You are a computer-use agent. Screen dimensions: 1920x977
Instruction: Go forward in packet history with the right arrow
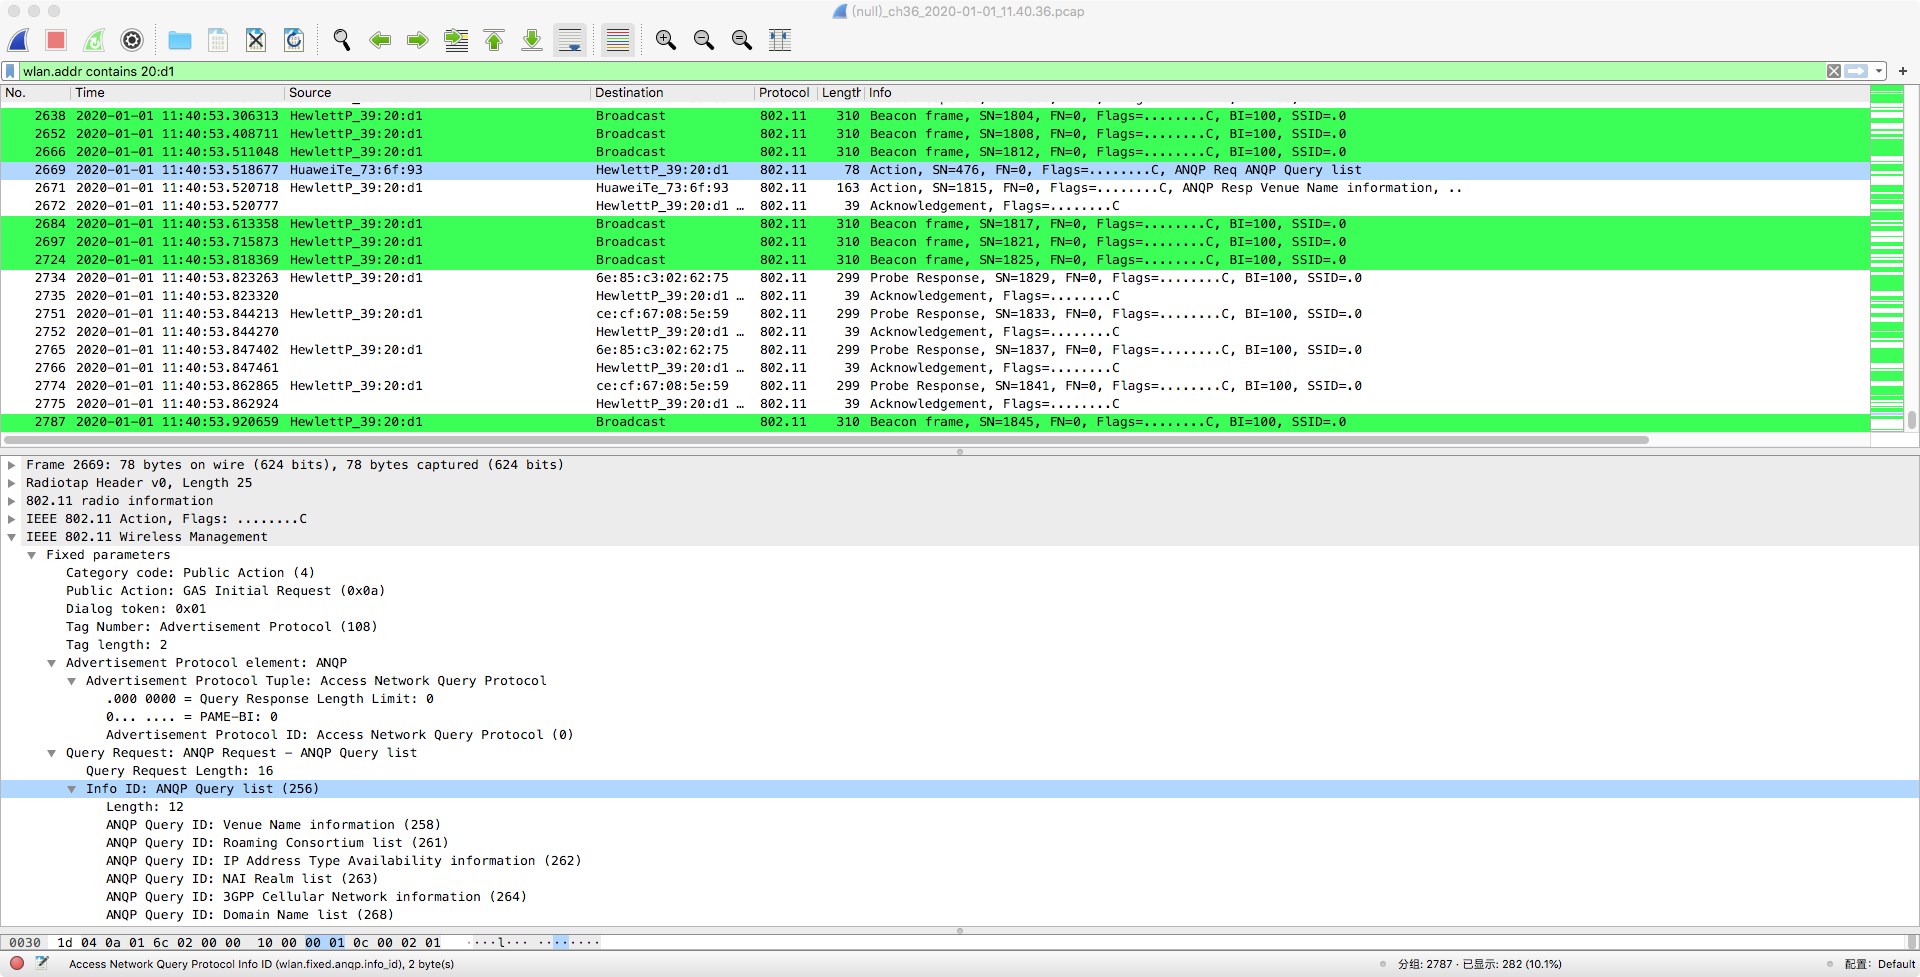418,40
